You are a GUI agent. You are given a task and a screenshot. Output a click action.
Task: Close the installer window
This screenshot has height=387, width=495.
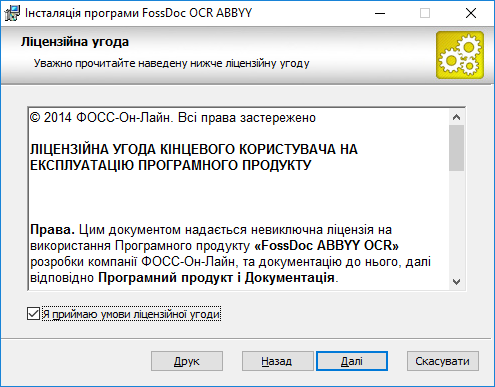[x=471, y=13]
